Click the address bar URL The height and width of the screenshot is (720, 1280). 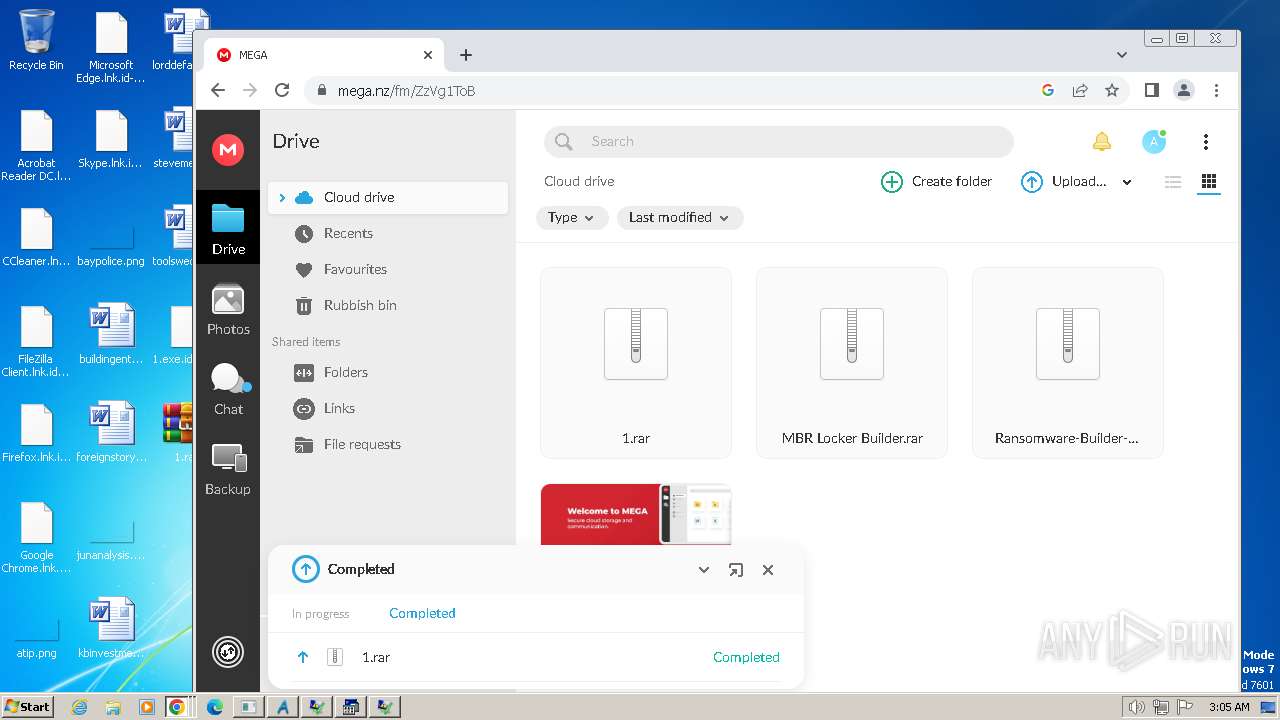(x=406, y=91)
